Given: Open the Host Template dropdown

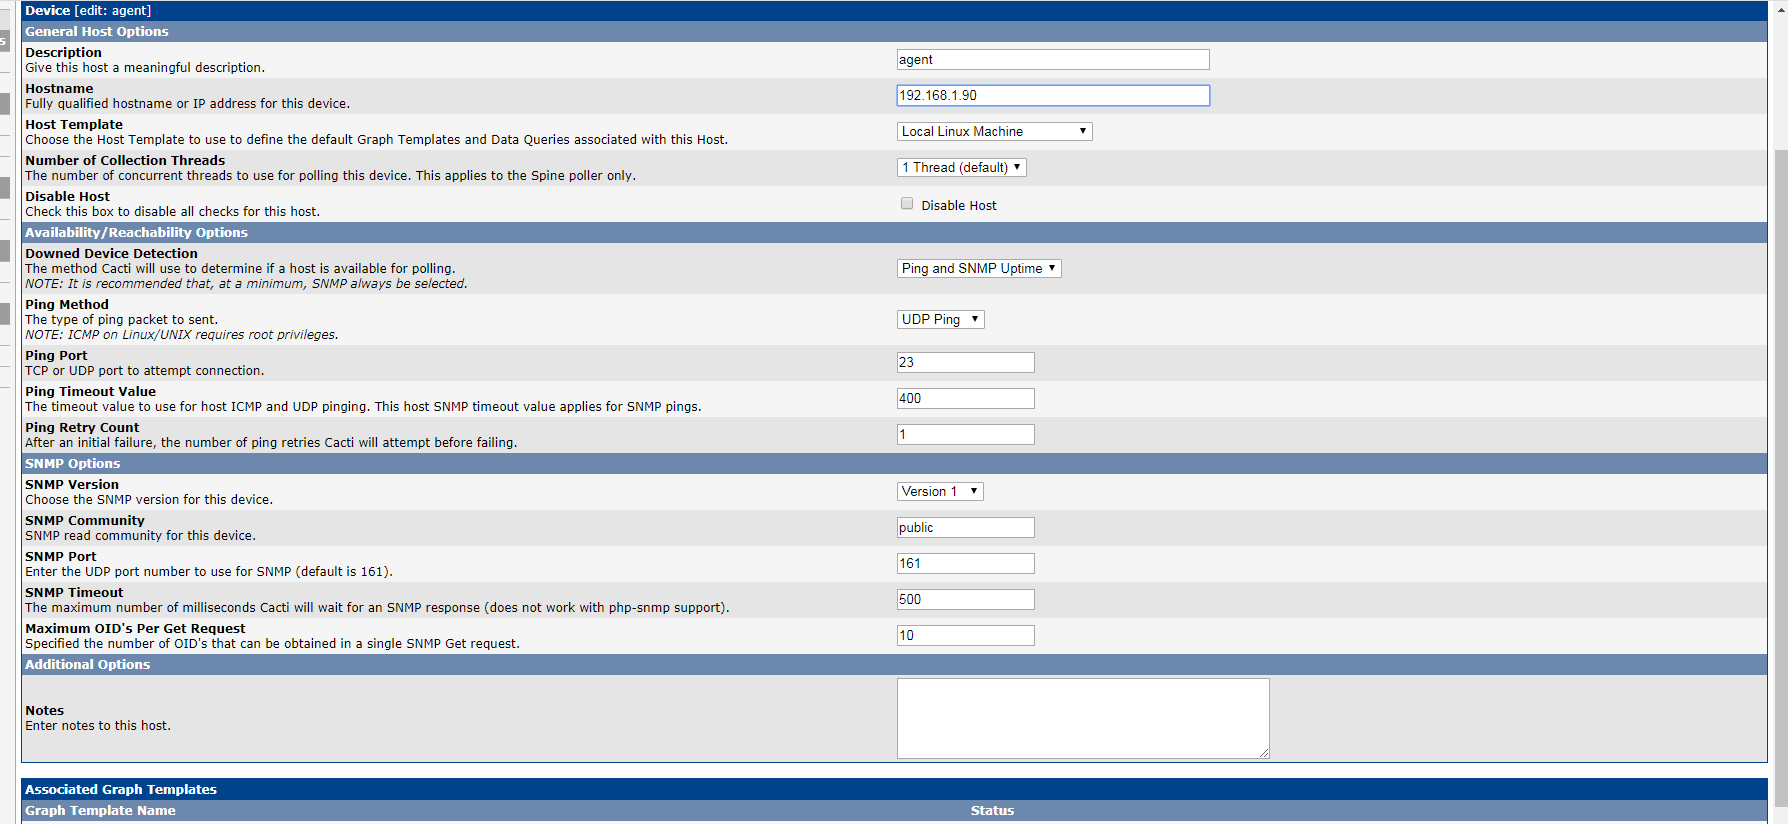Looking at the screenshot, I should click(994, 132).
